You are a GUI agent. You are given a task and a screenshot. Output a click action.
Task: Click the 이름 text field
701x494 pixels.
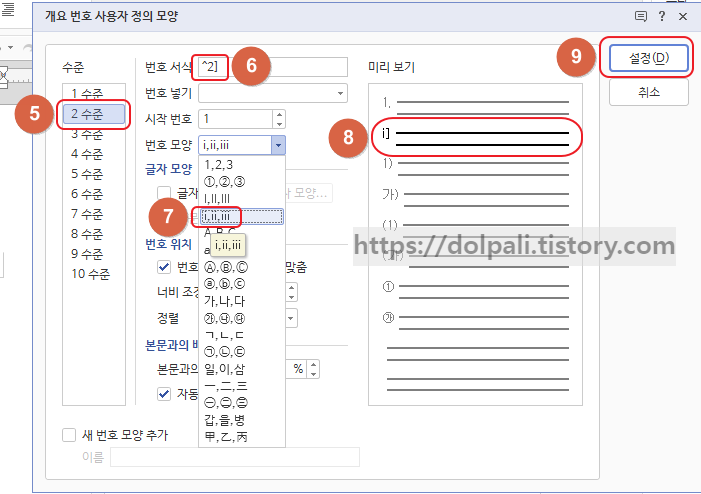tap(235, 457)
